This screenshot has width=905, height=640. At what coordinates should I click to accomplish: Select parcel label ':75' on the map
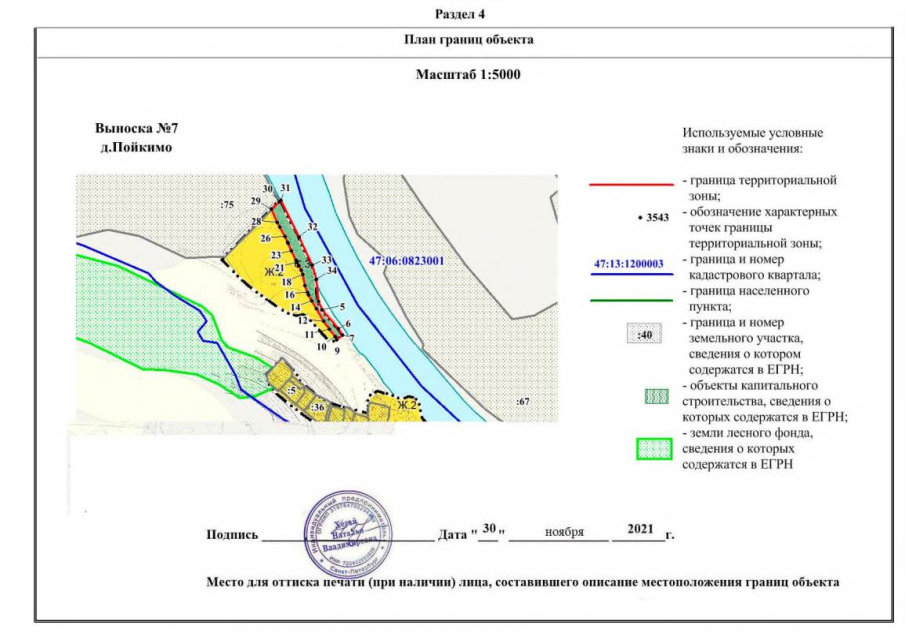pyautogui.click(x=226, y=204)
